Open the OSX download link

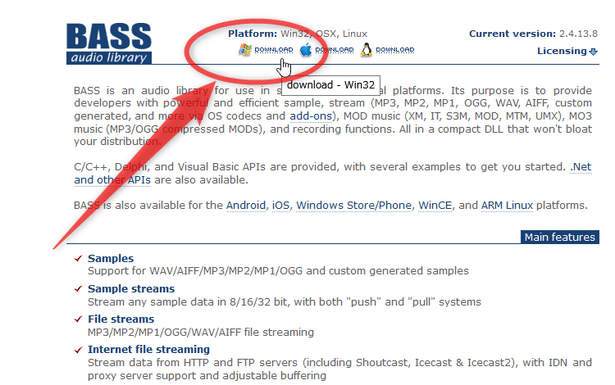click(x=334, y=50)
